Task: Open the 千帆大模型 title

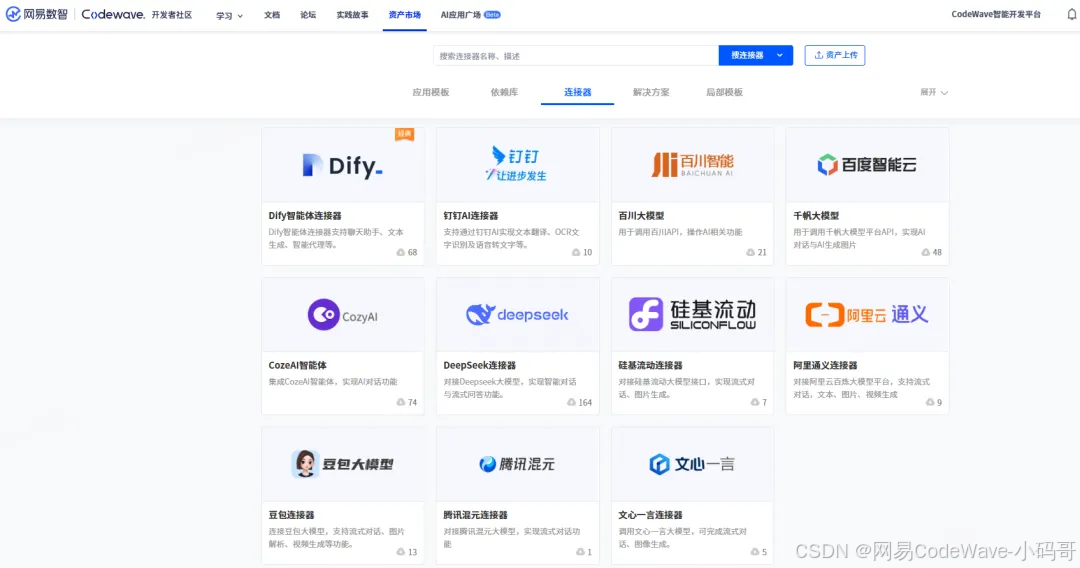Action: click(816, 215)
